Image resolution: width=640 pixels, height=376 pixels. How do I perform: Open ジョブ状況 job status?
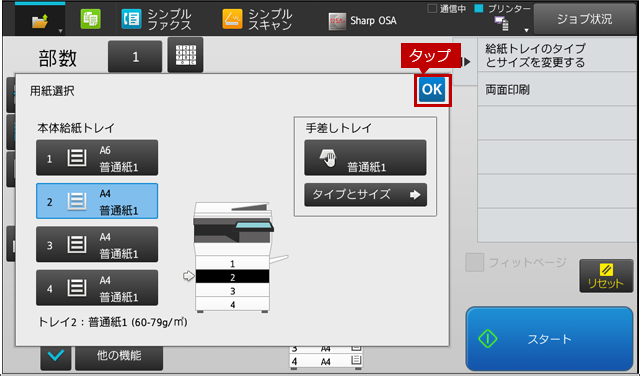[584, 19]
